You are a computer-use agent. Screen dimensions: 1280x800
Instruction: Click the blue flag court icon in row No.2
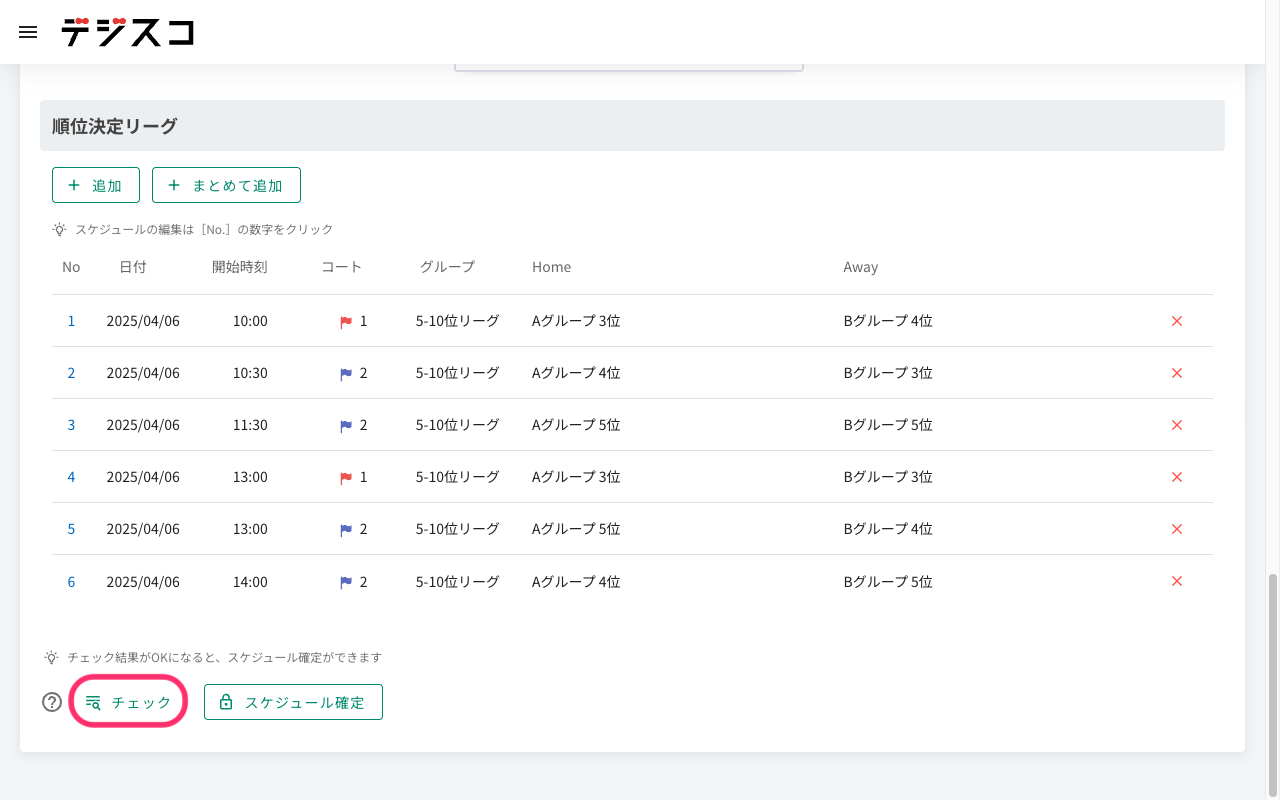click(345, 373)
